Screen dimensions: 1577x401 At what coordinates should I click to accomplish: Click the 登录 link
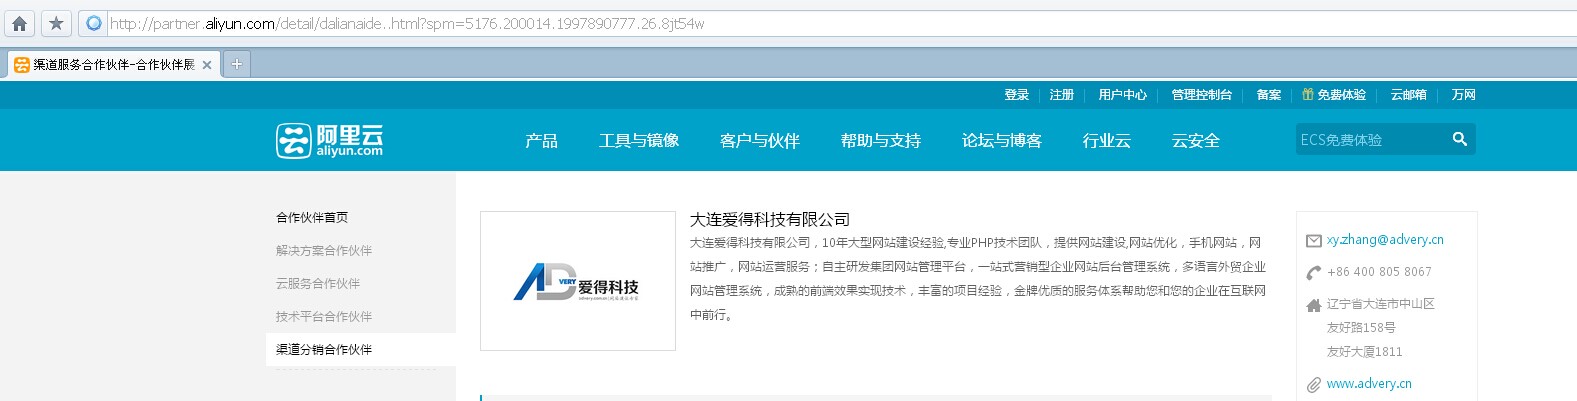1016,95
